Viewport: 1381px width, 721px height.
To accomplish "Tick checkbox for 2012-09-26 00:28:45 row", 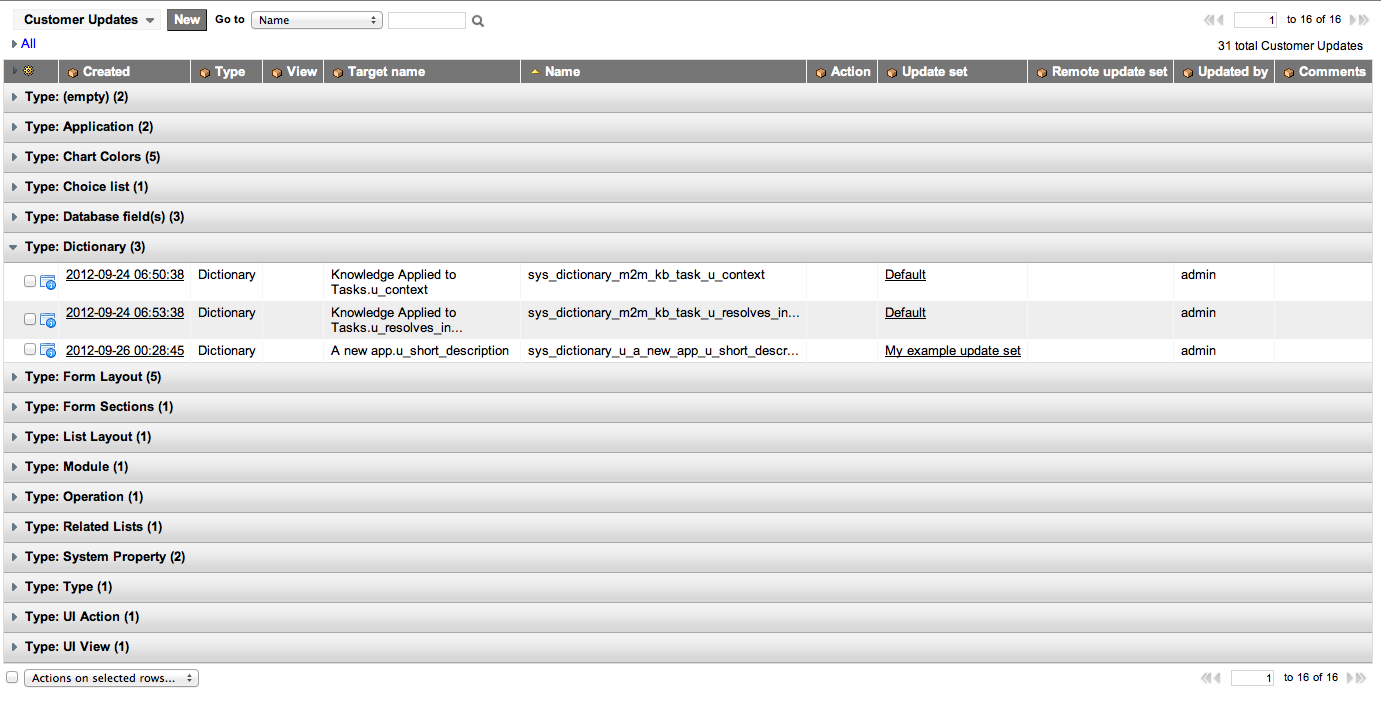I will click(x=30, y=349).
